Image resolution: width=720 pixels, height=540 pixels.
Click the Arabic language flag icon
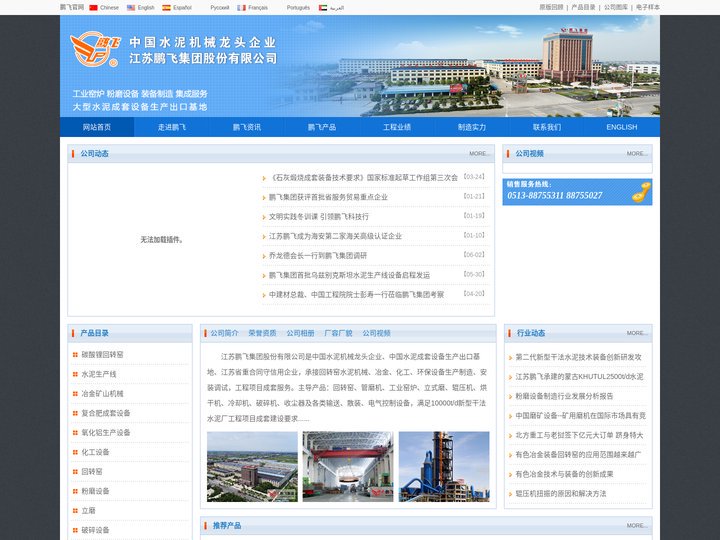coord(323,7)
